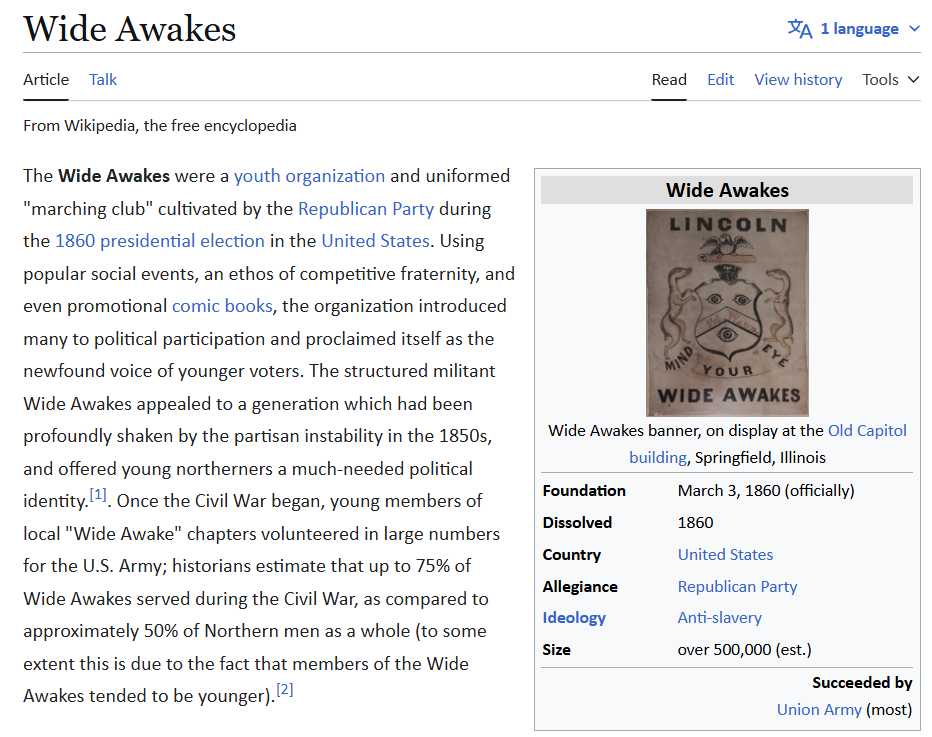Click 'From Wikipedia, the free encyclopedia' text
The width and height of the screenshot is (932, 737).
[159, 126]
